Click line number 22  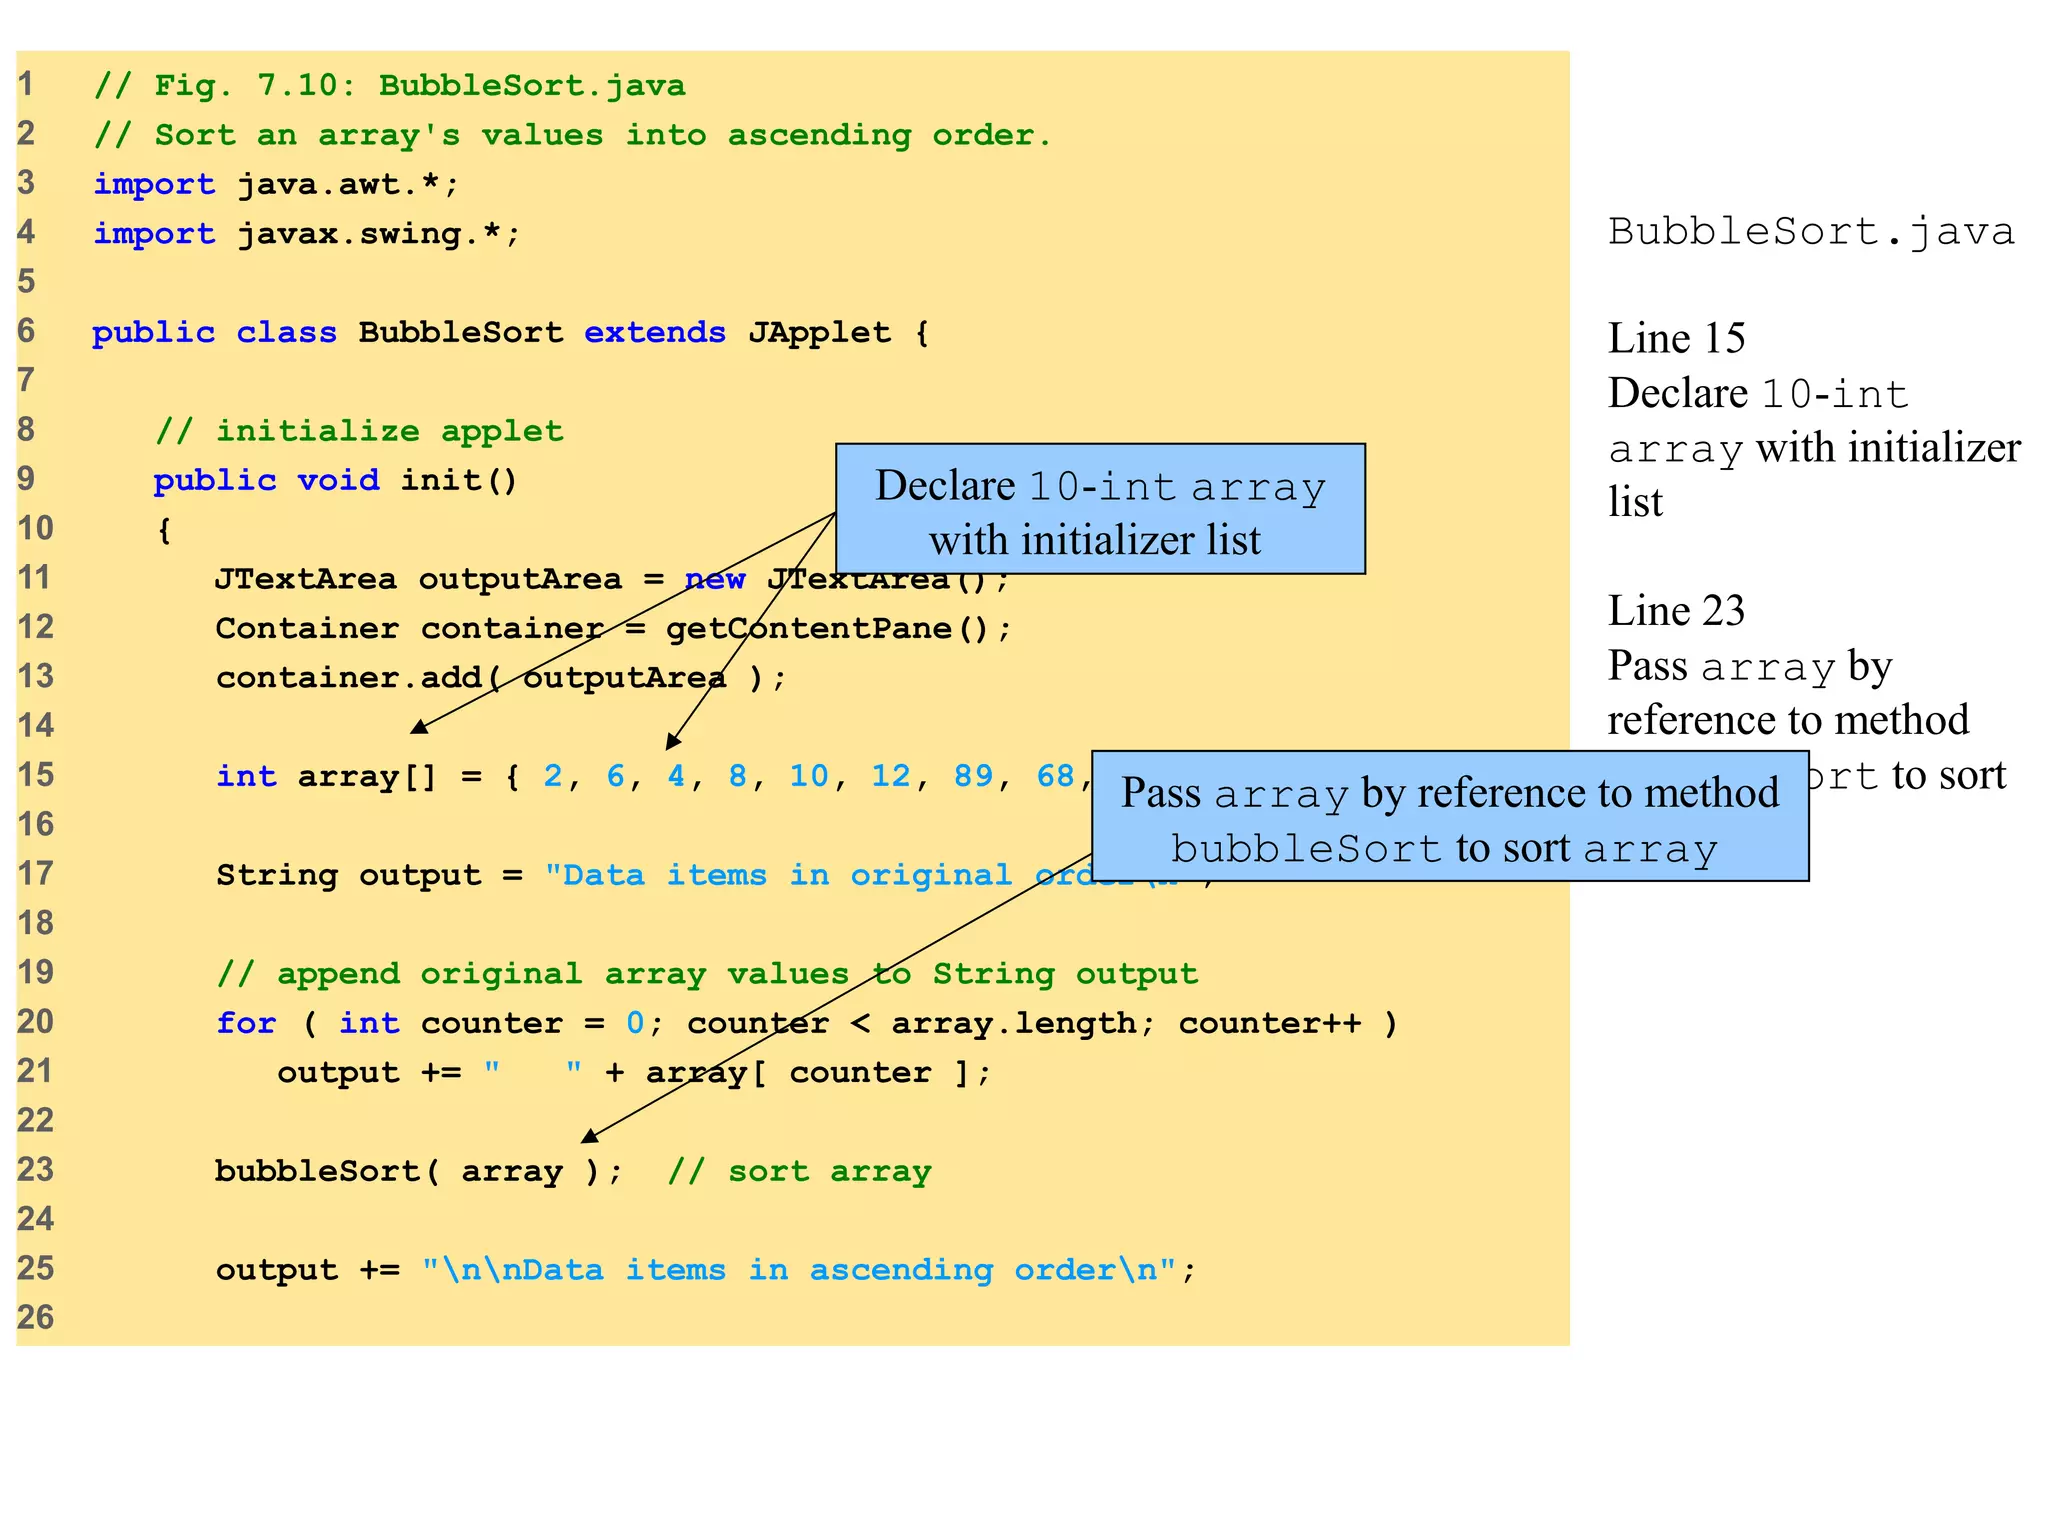click(35, 1120)
